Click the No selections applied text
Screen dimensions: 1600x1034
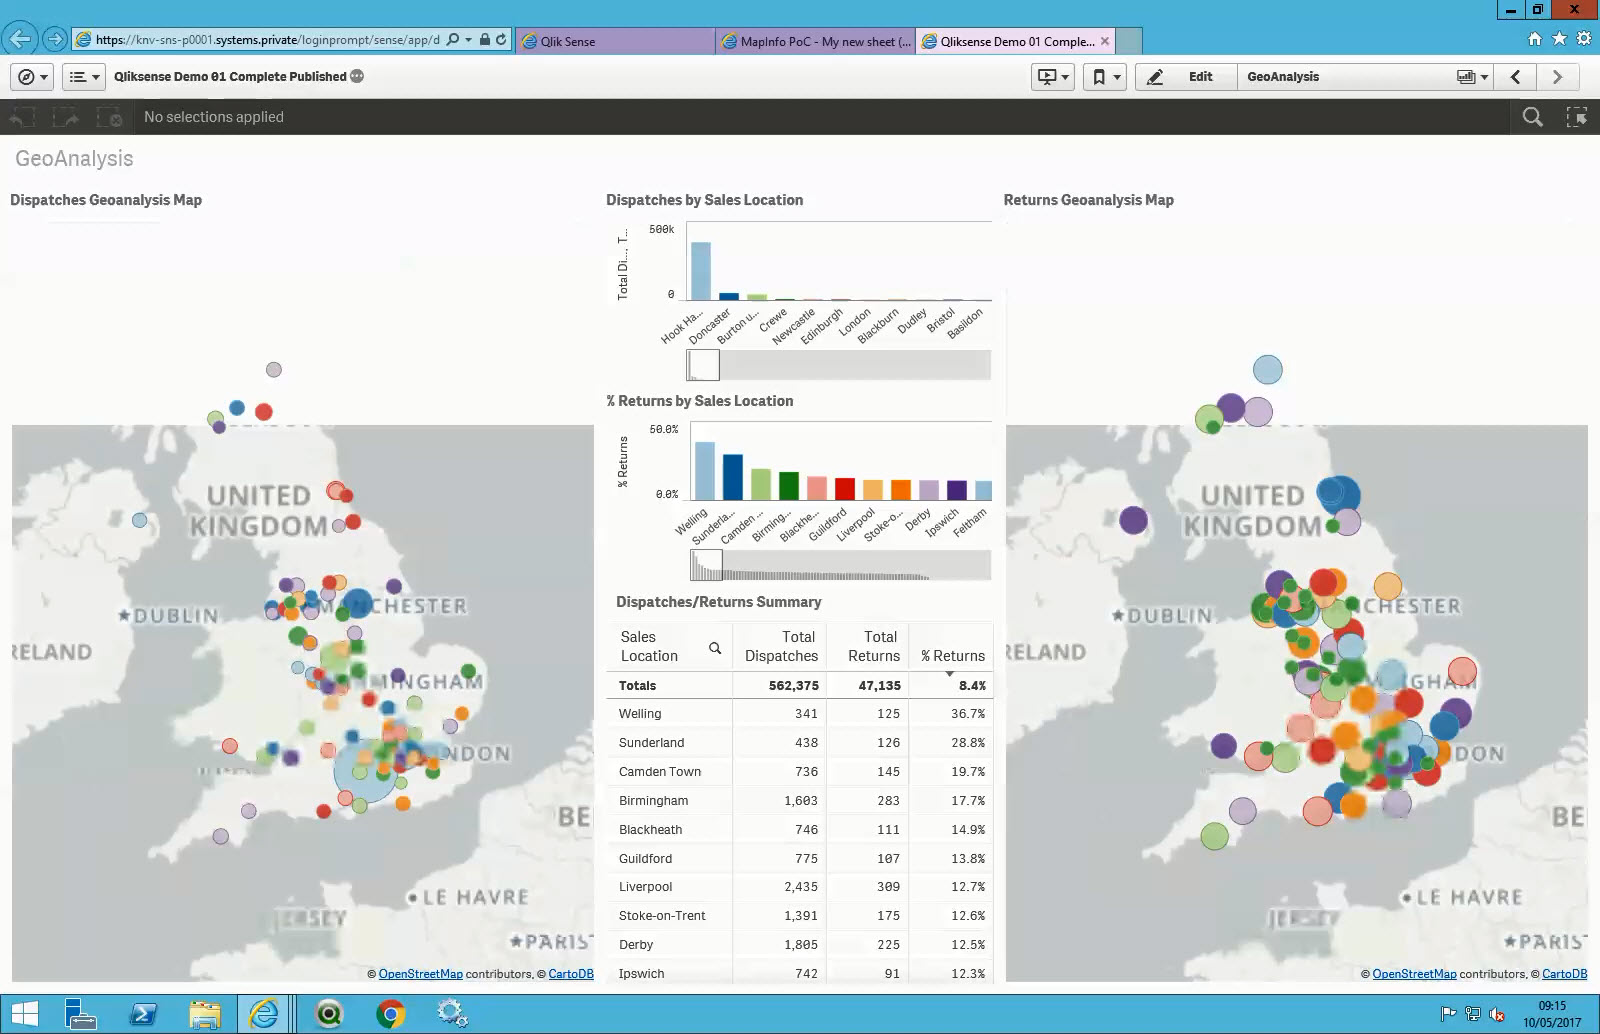pyautogui.click(x=214, y=117)
